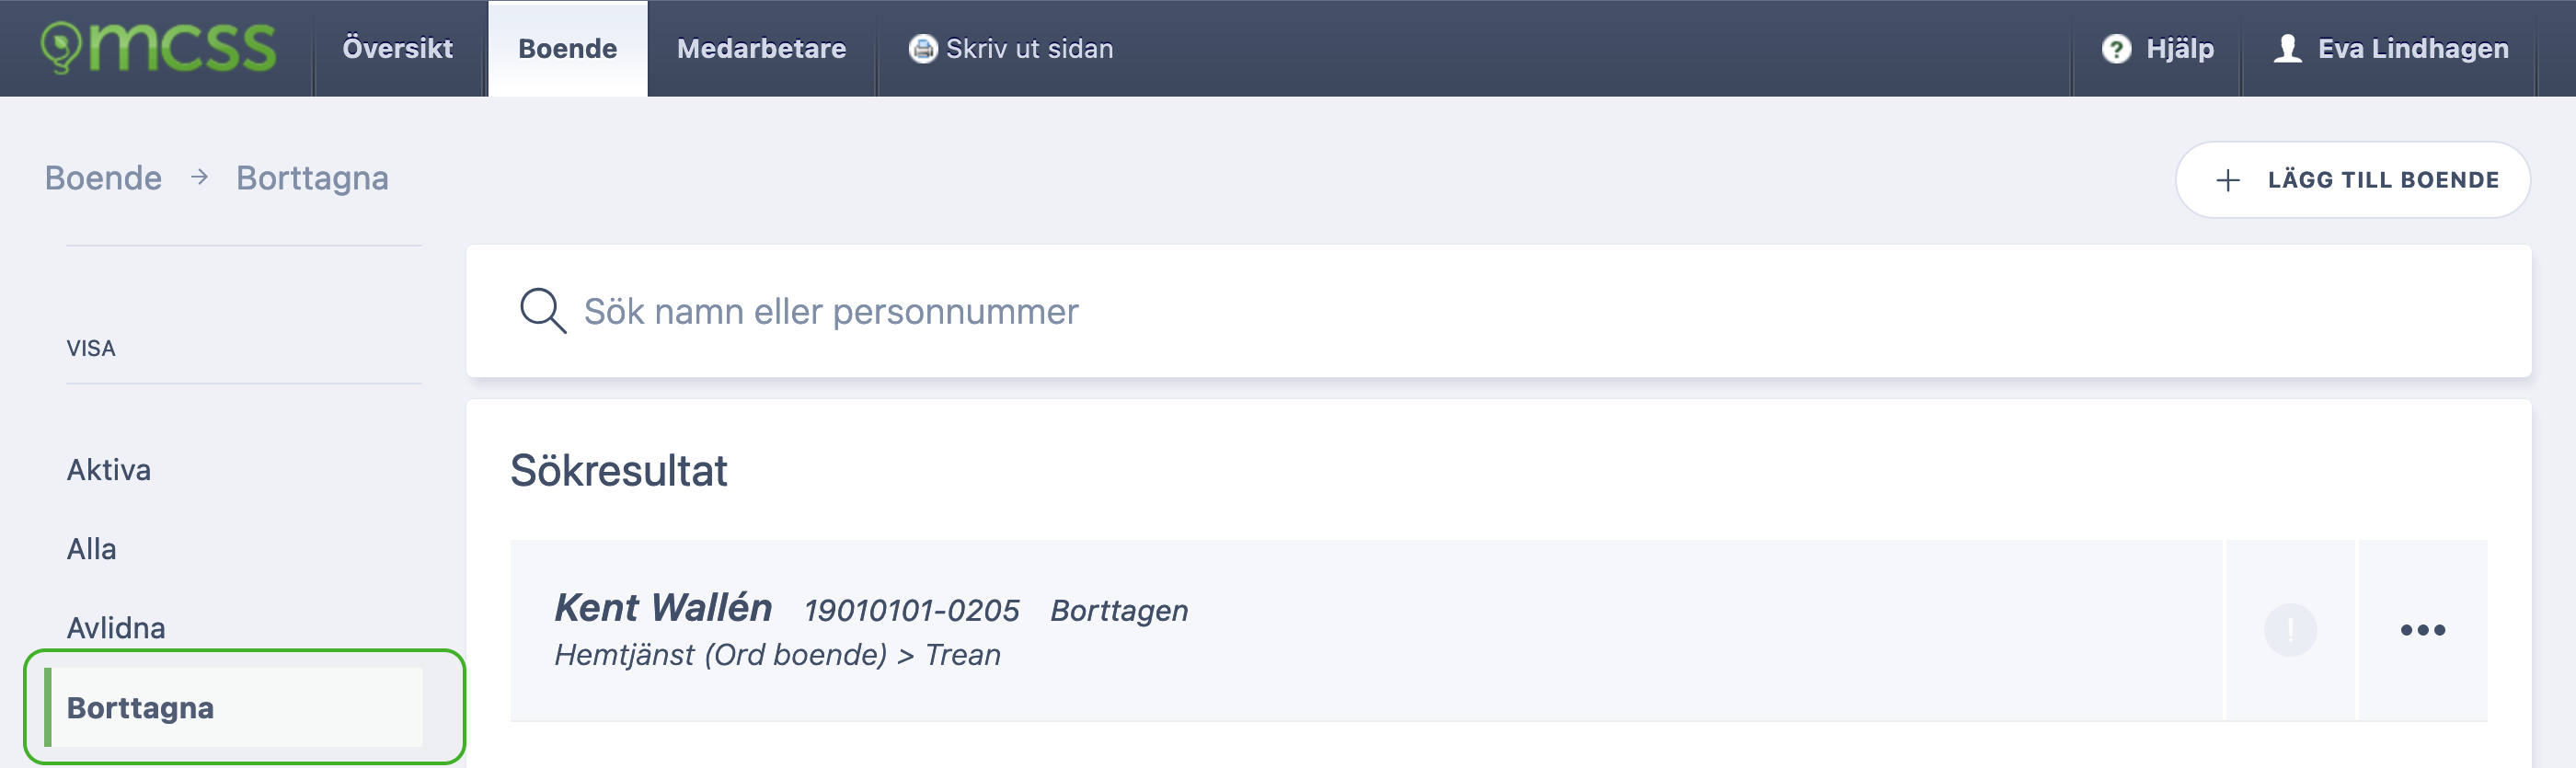Go to the Medarbetare tab
2576x768 pixels.
pyautogui.click(x=761, y=48)
